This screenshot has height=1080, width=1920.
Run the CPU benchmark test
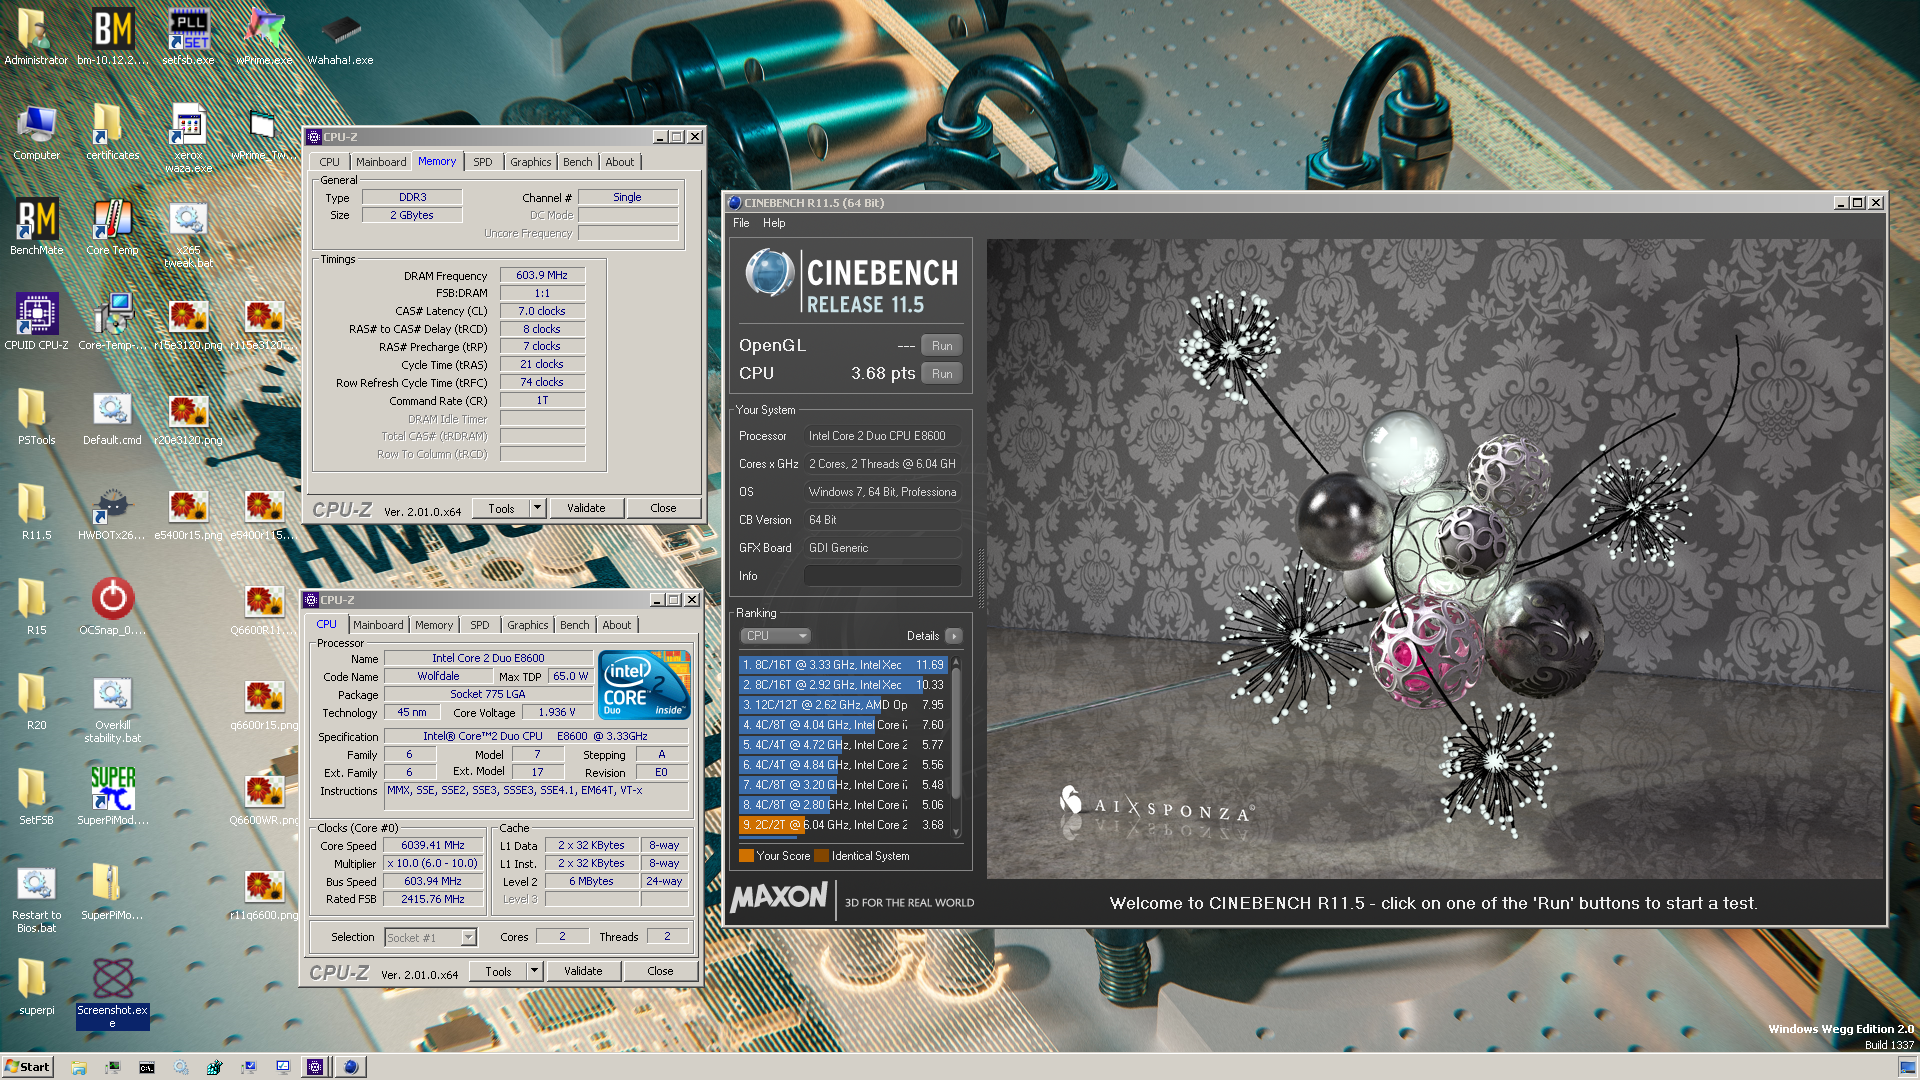[942, 374]
